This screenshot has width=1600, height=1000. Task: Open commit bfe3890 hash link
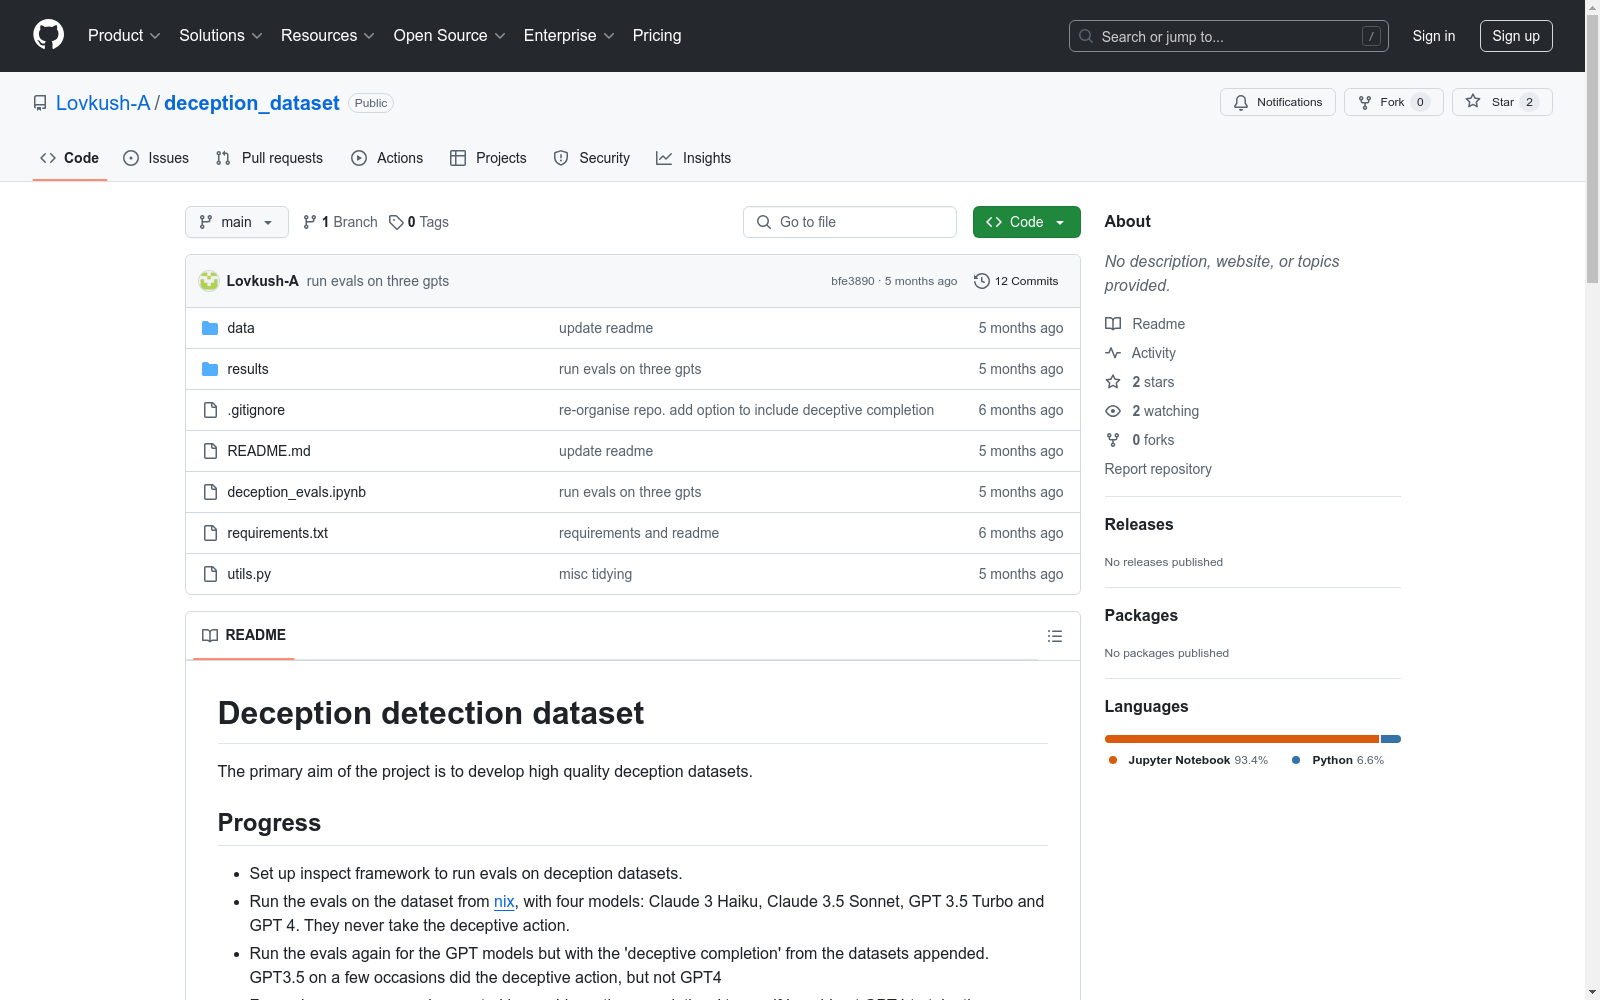[x=853, y=281]
